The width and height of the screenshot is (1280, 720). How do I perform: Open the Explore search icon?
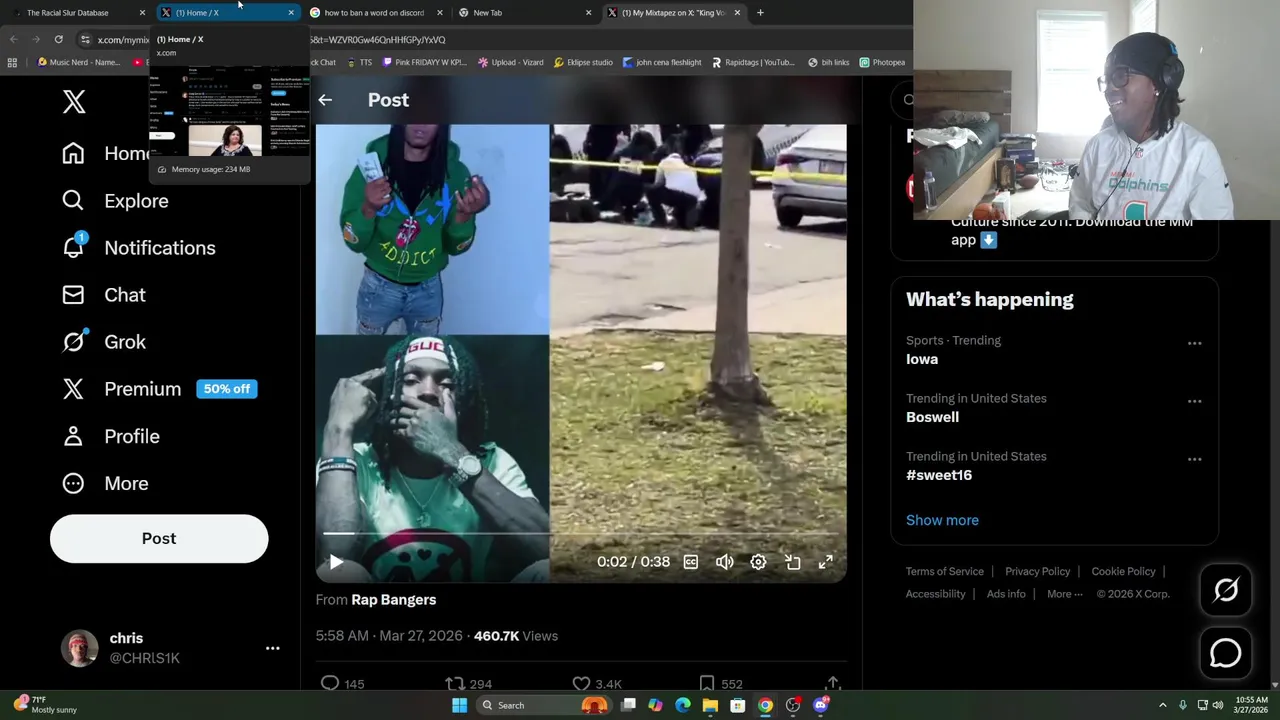pyautogui.click(x=73, y=201)
